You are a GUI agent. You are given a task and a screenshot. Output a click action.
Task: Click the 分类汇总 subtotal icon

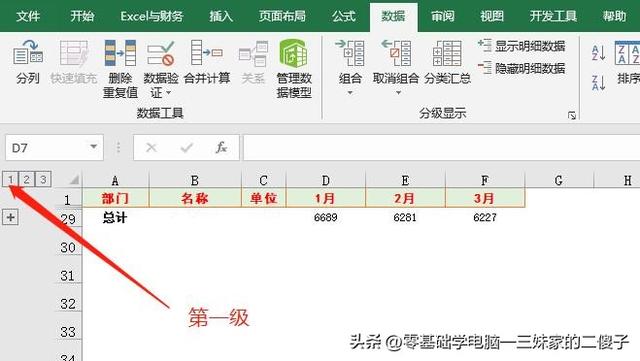pyautogui.click(x=447, y=53)
